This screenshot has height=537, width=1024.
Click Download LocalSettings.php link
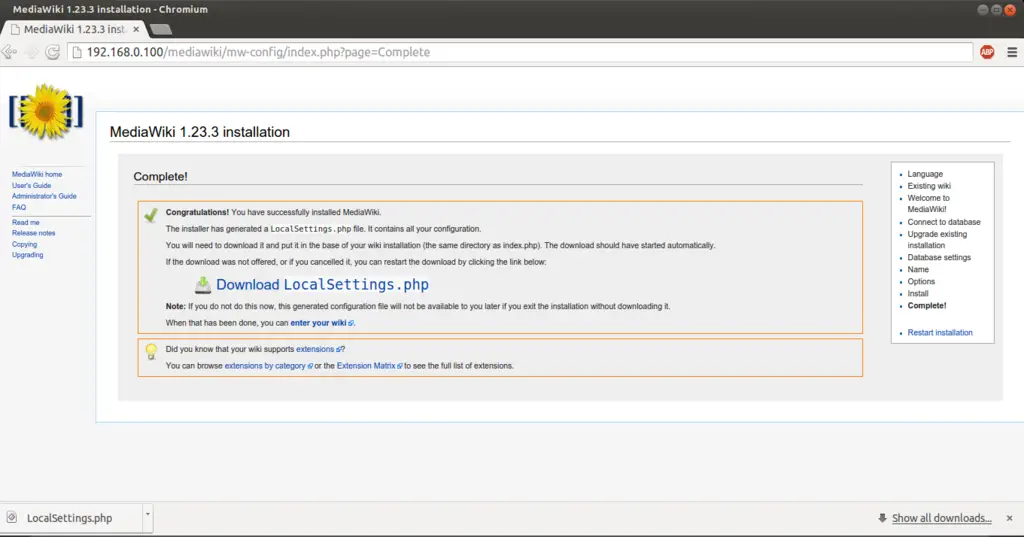[x=322, y=285]
